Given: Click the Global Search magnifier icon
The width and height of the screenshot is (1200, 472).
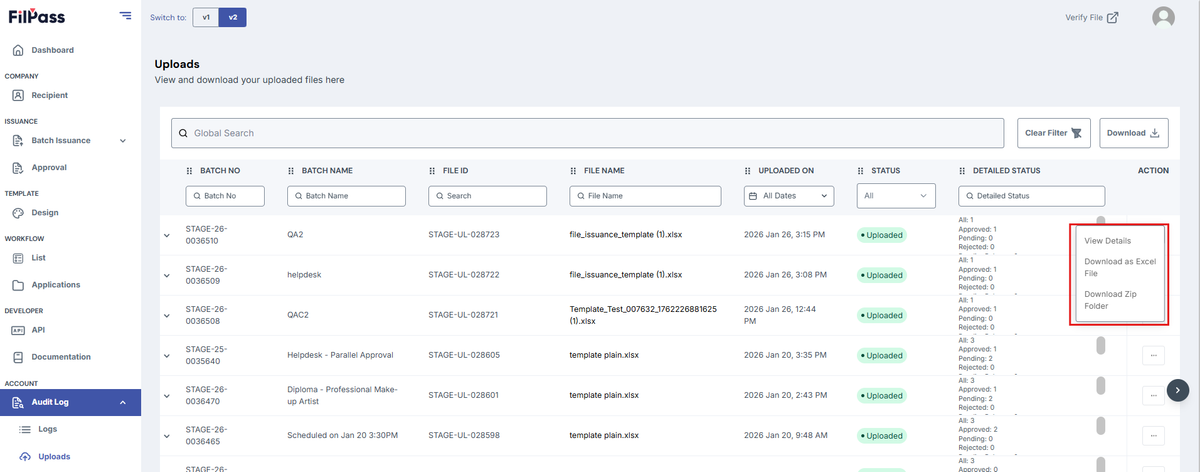Looking at the screenshot, I should (x=184, y=133).
